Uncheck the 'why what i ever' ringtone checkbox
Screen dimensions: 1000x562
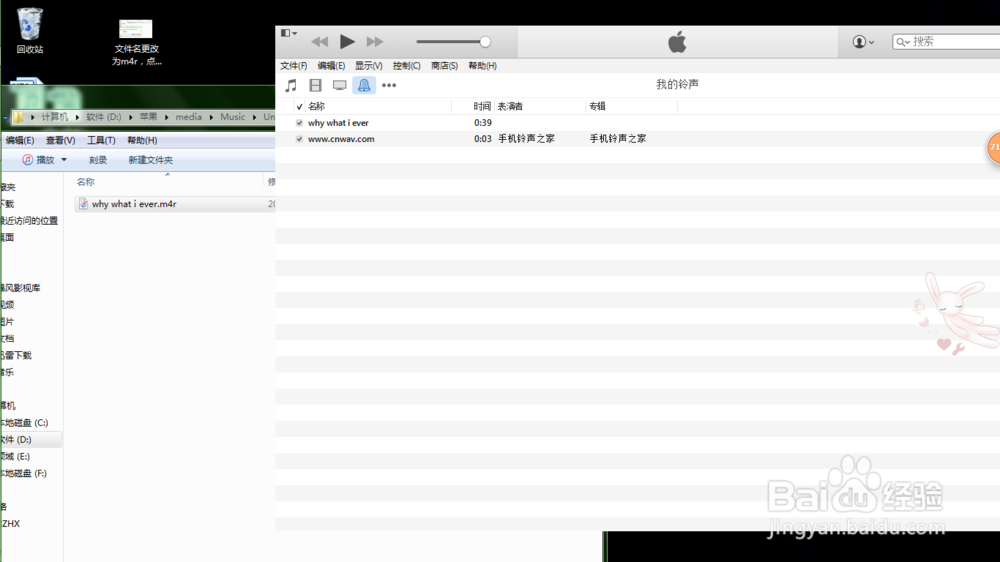pyautogui.click(x=299, y=123)
